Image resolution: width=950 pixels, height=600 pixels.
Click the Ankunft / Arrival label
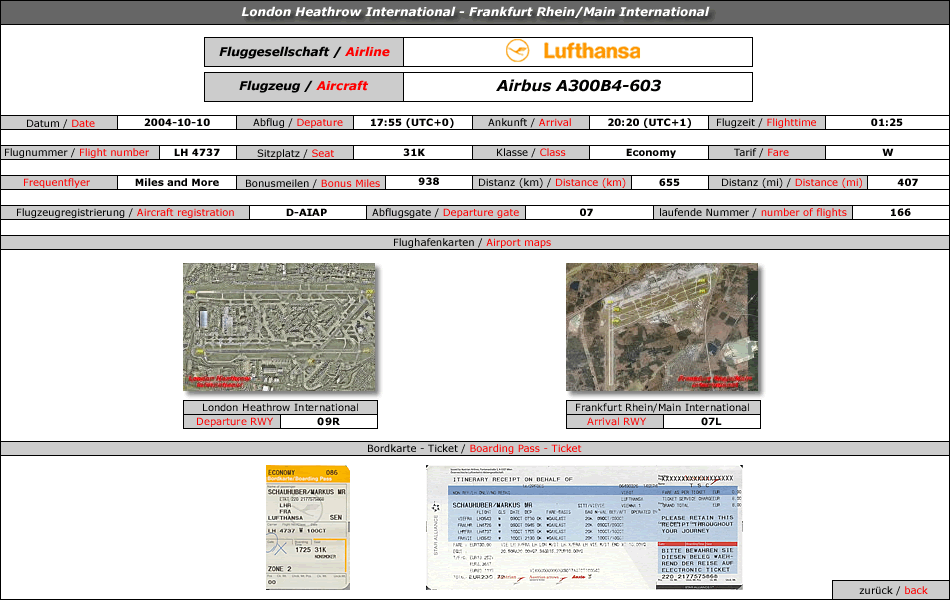pyautogui.click(x=530, y=122)
